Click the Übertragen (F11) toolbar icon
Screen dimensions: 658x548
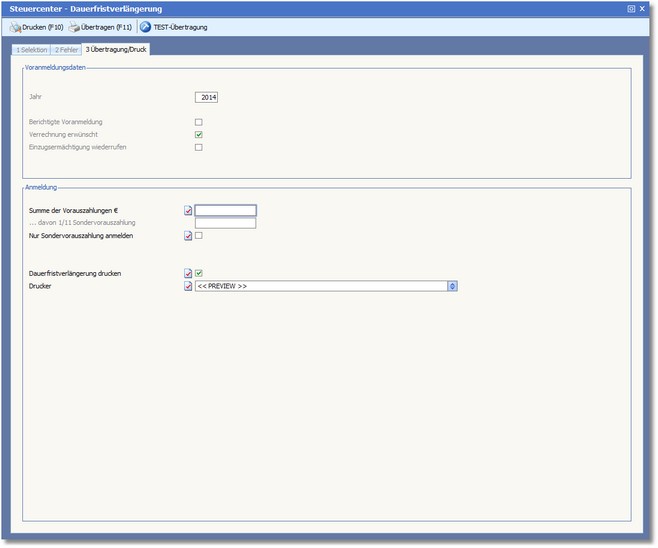[75, 27]
